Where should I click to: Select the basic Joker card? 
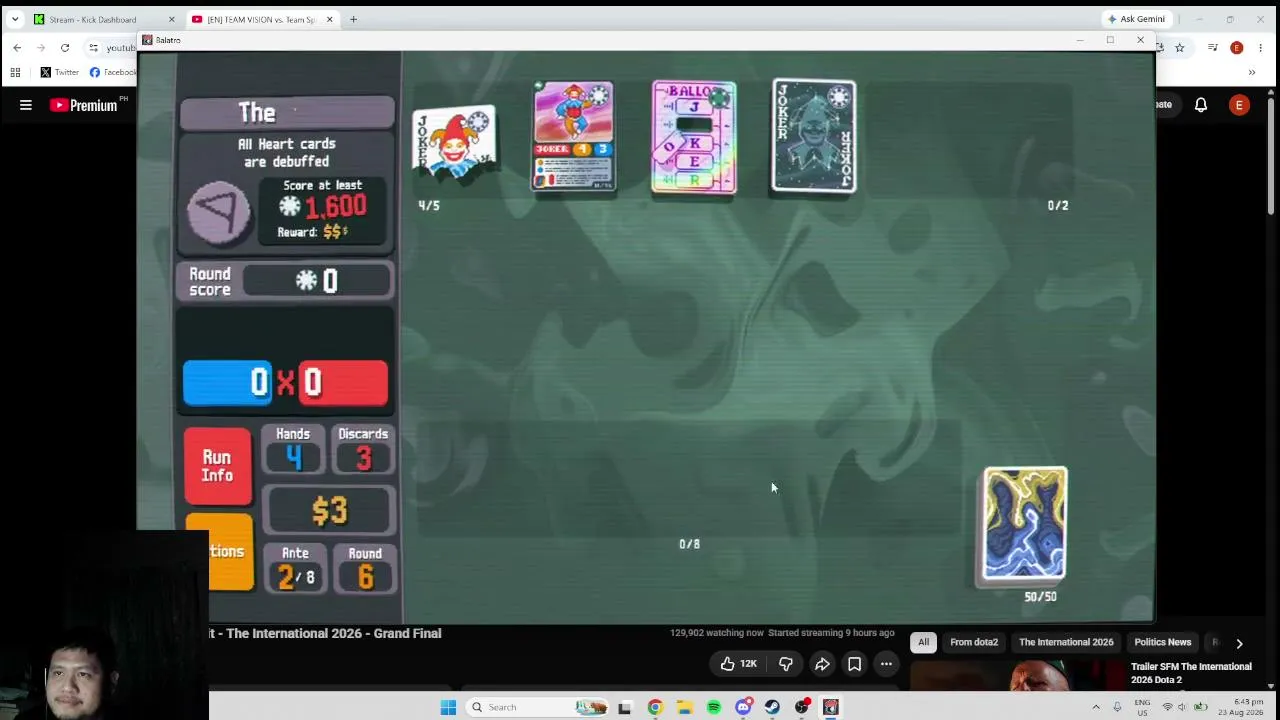pyautogui.click(x=453, y=144)
